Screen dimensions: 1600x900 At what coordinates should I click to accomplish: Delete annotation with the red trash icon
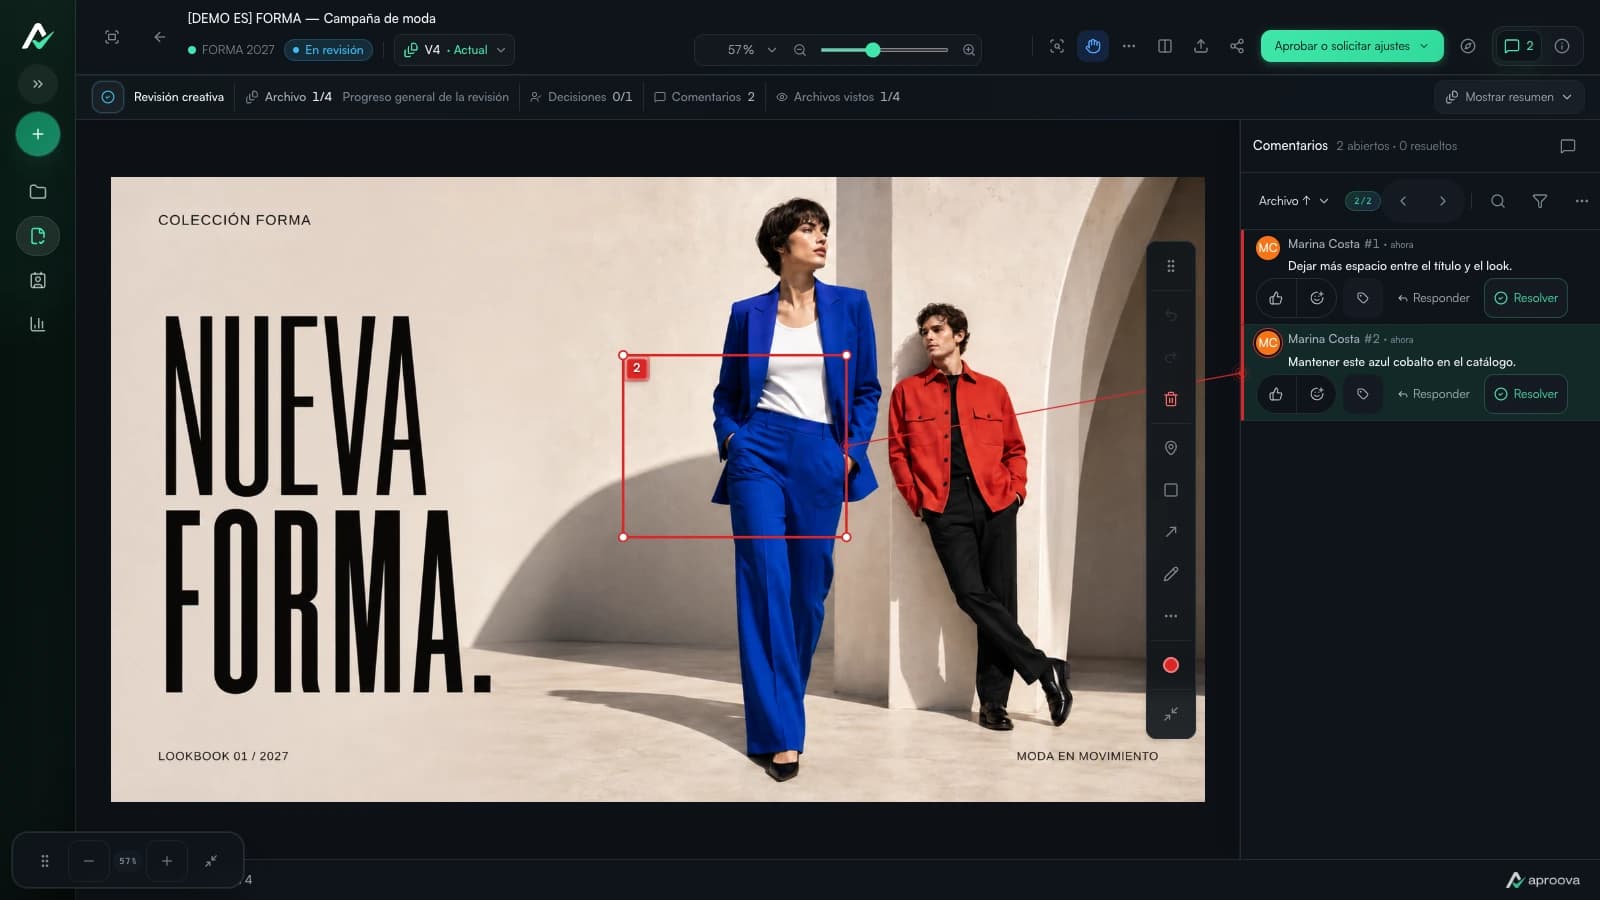pyautogui.click(x=1171, y=399)
